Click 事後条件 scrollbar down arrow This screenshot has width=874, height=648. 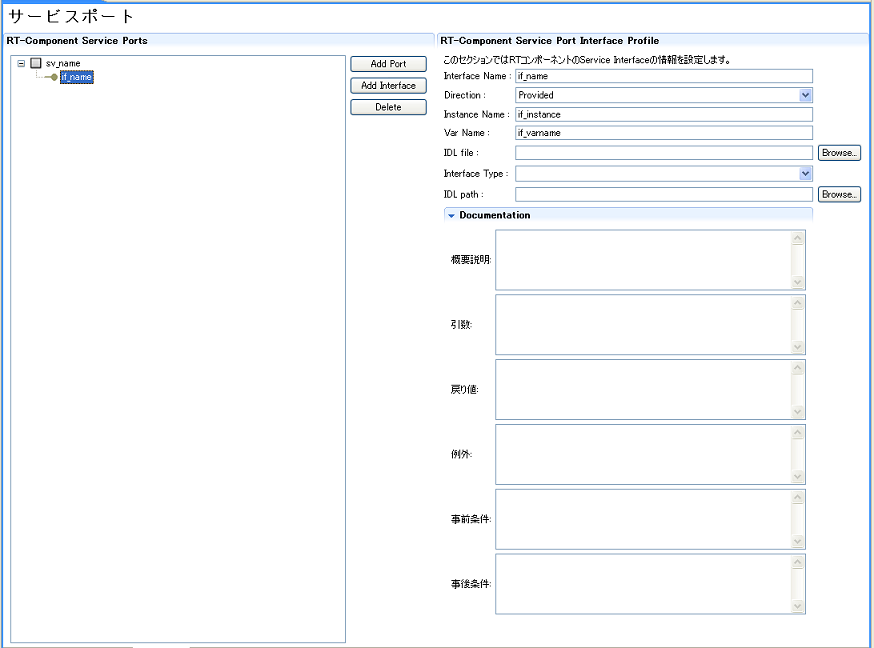click(x=798, y=606)
